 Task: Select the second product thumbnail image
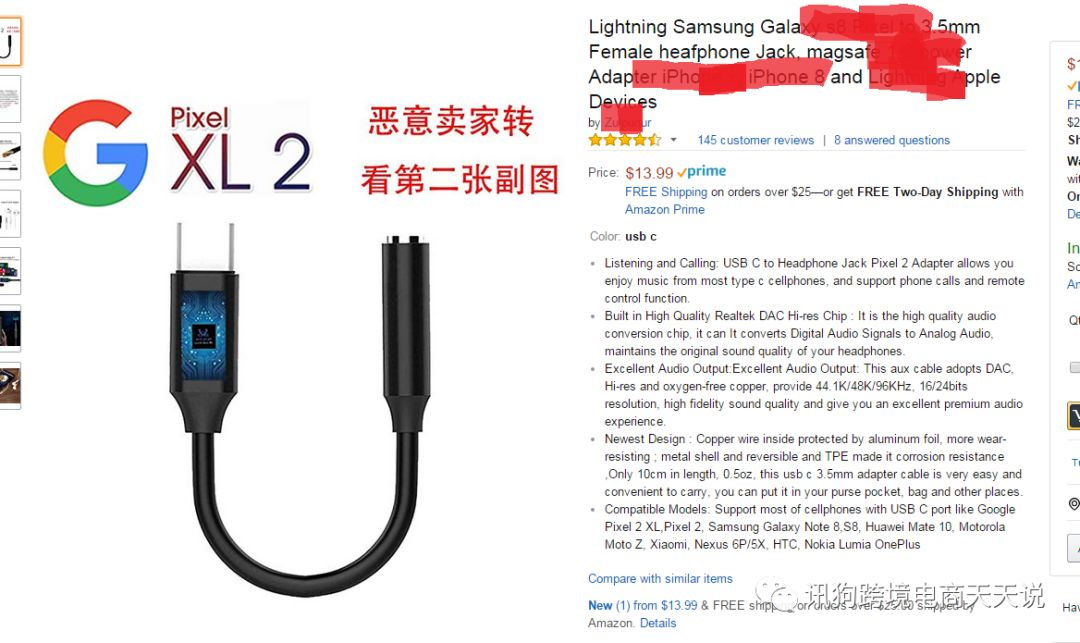click(10, 99)
